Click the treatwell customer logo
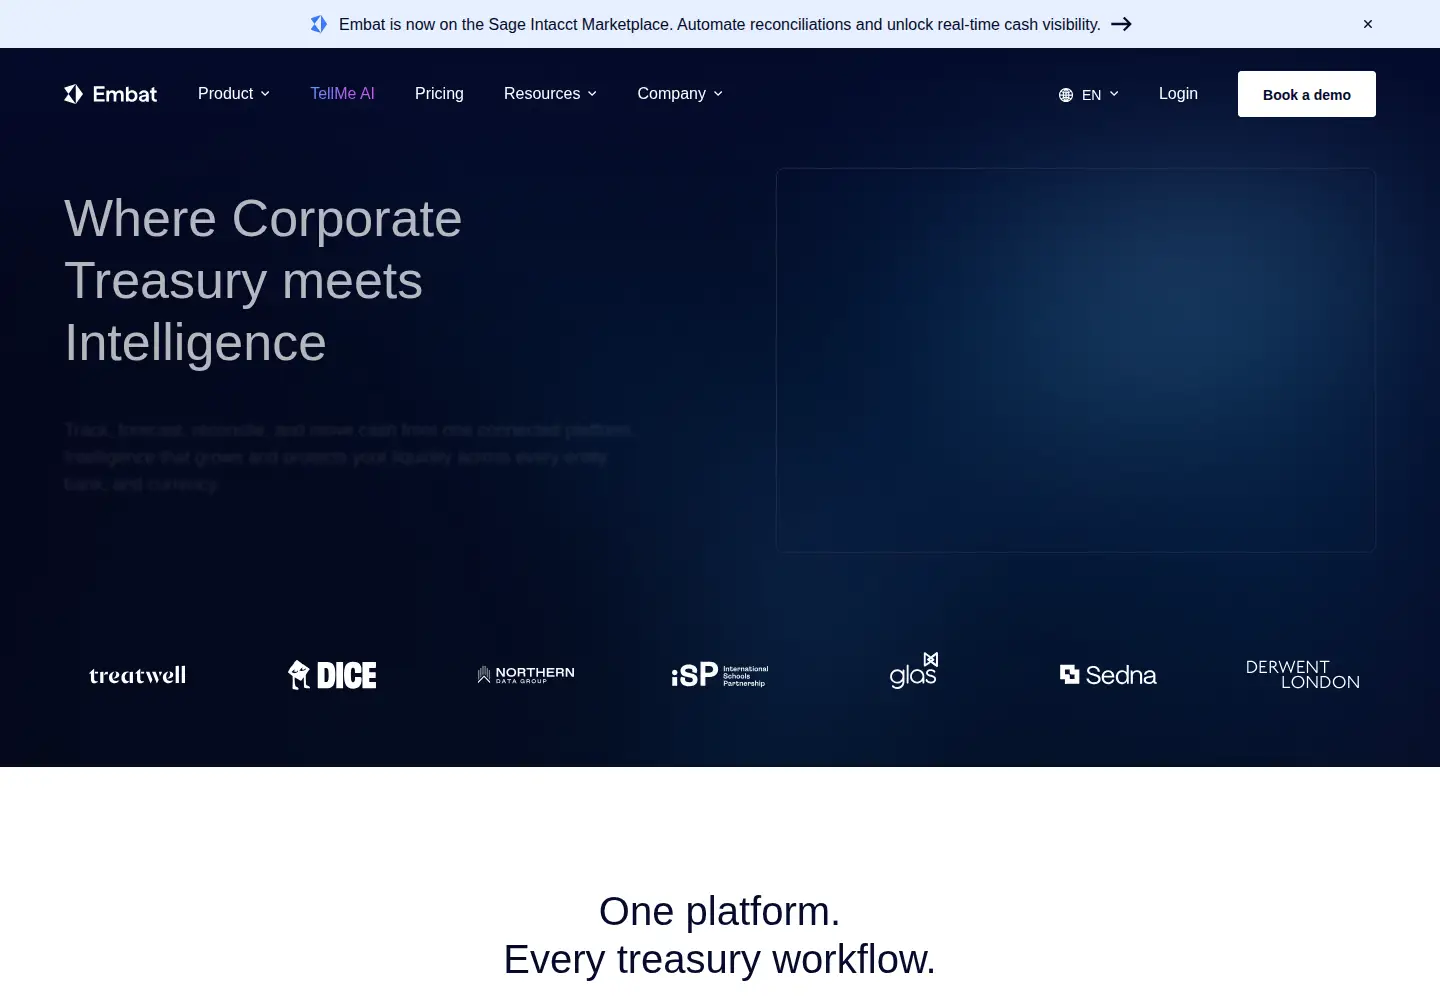Screen dimensions: 1440x1000 [138, 675]
